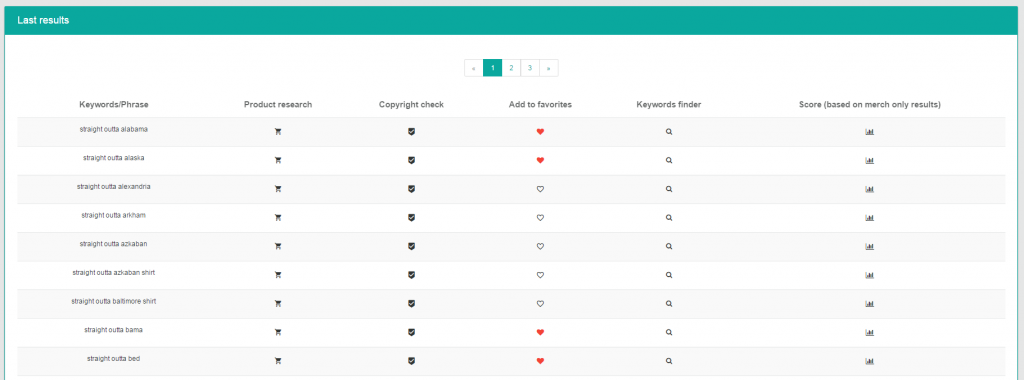The height and width of the screenshot is (380, 1024).
Task: Click the Copyright check column header
Action: (411, 104)
